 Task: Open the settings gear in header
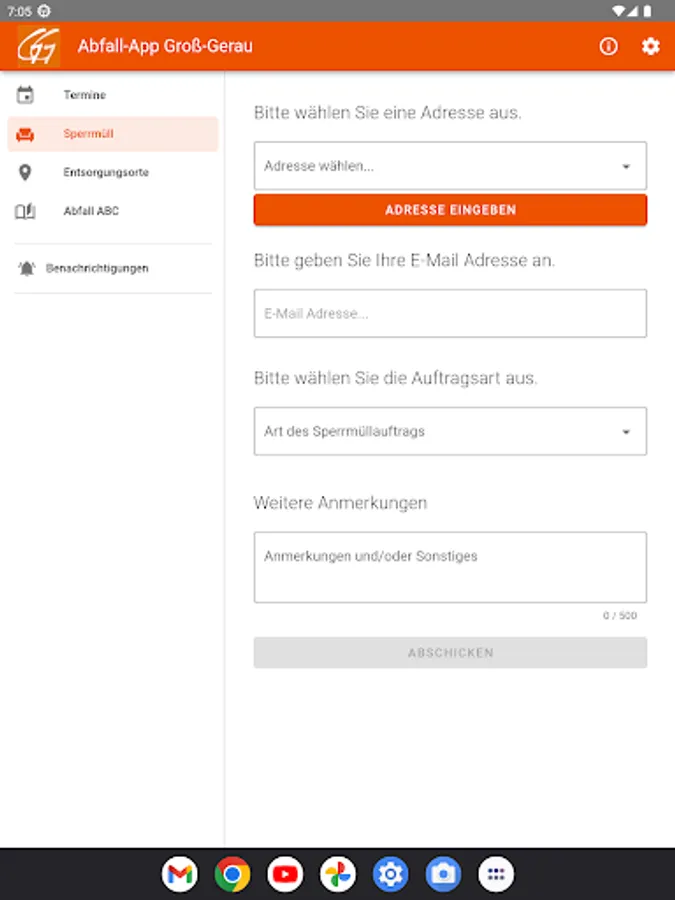[x=650, y=46]
